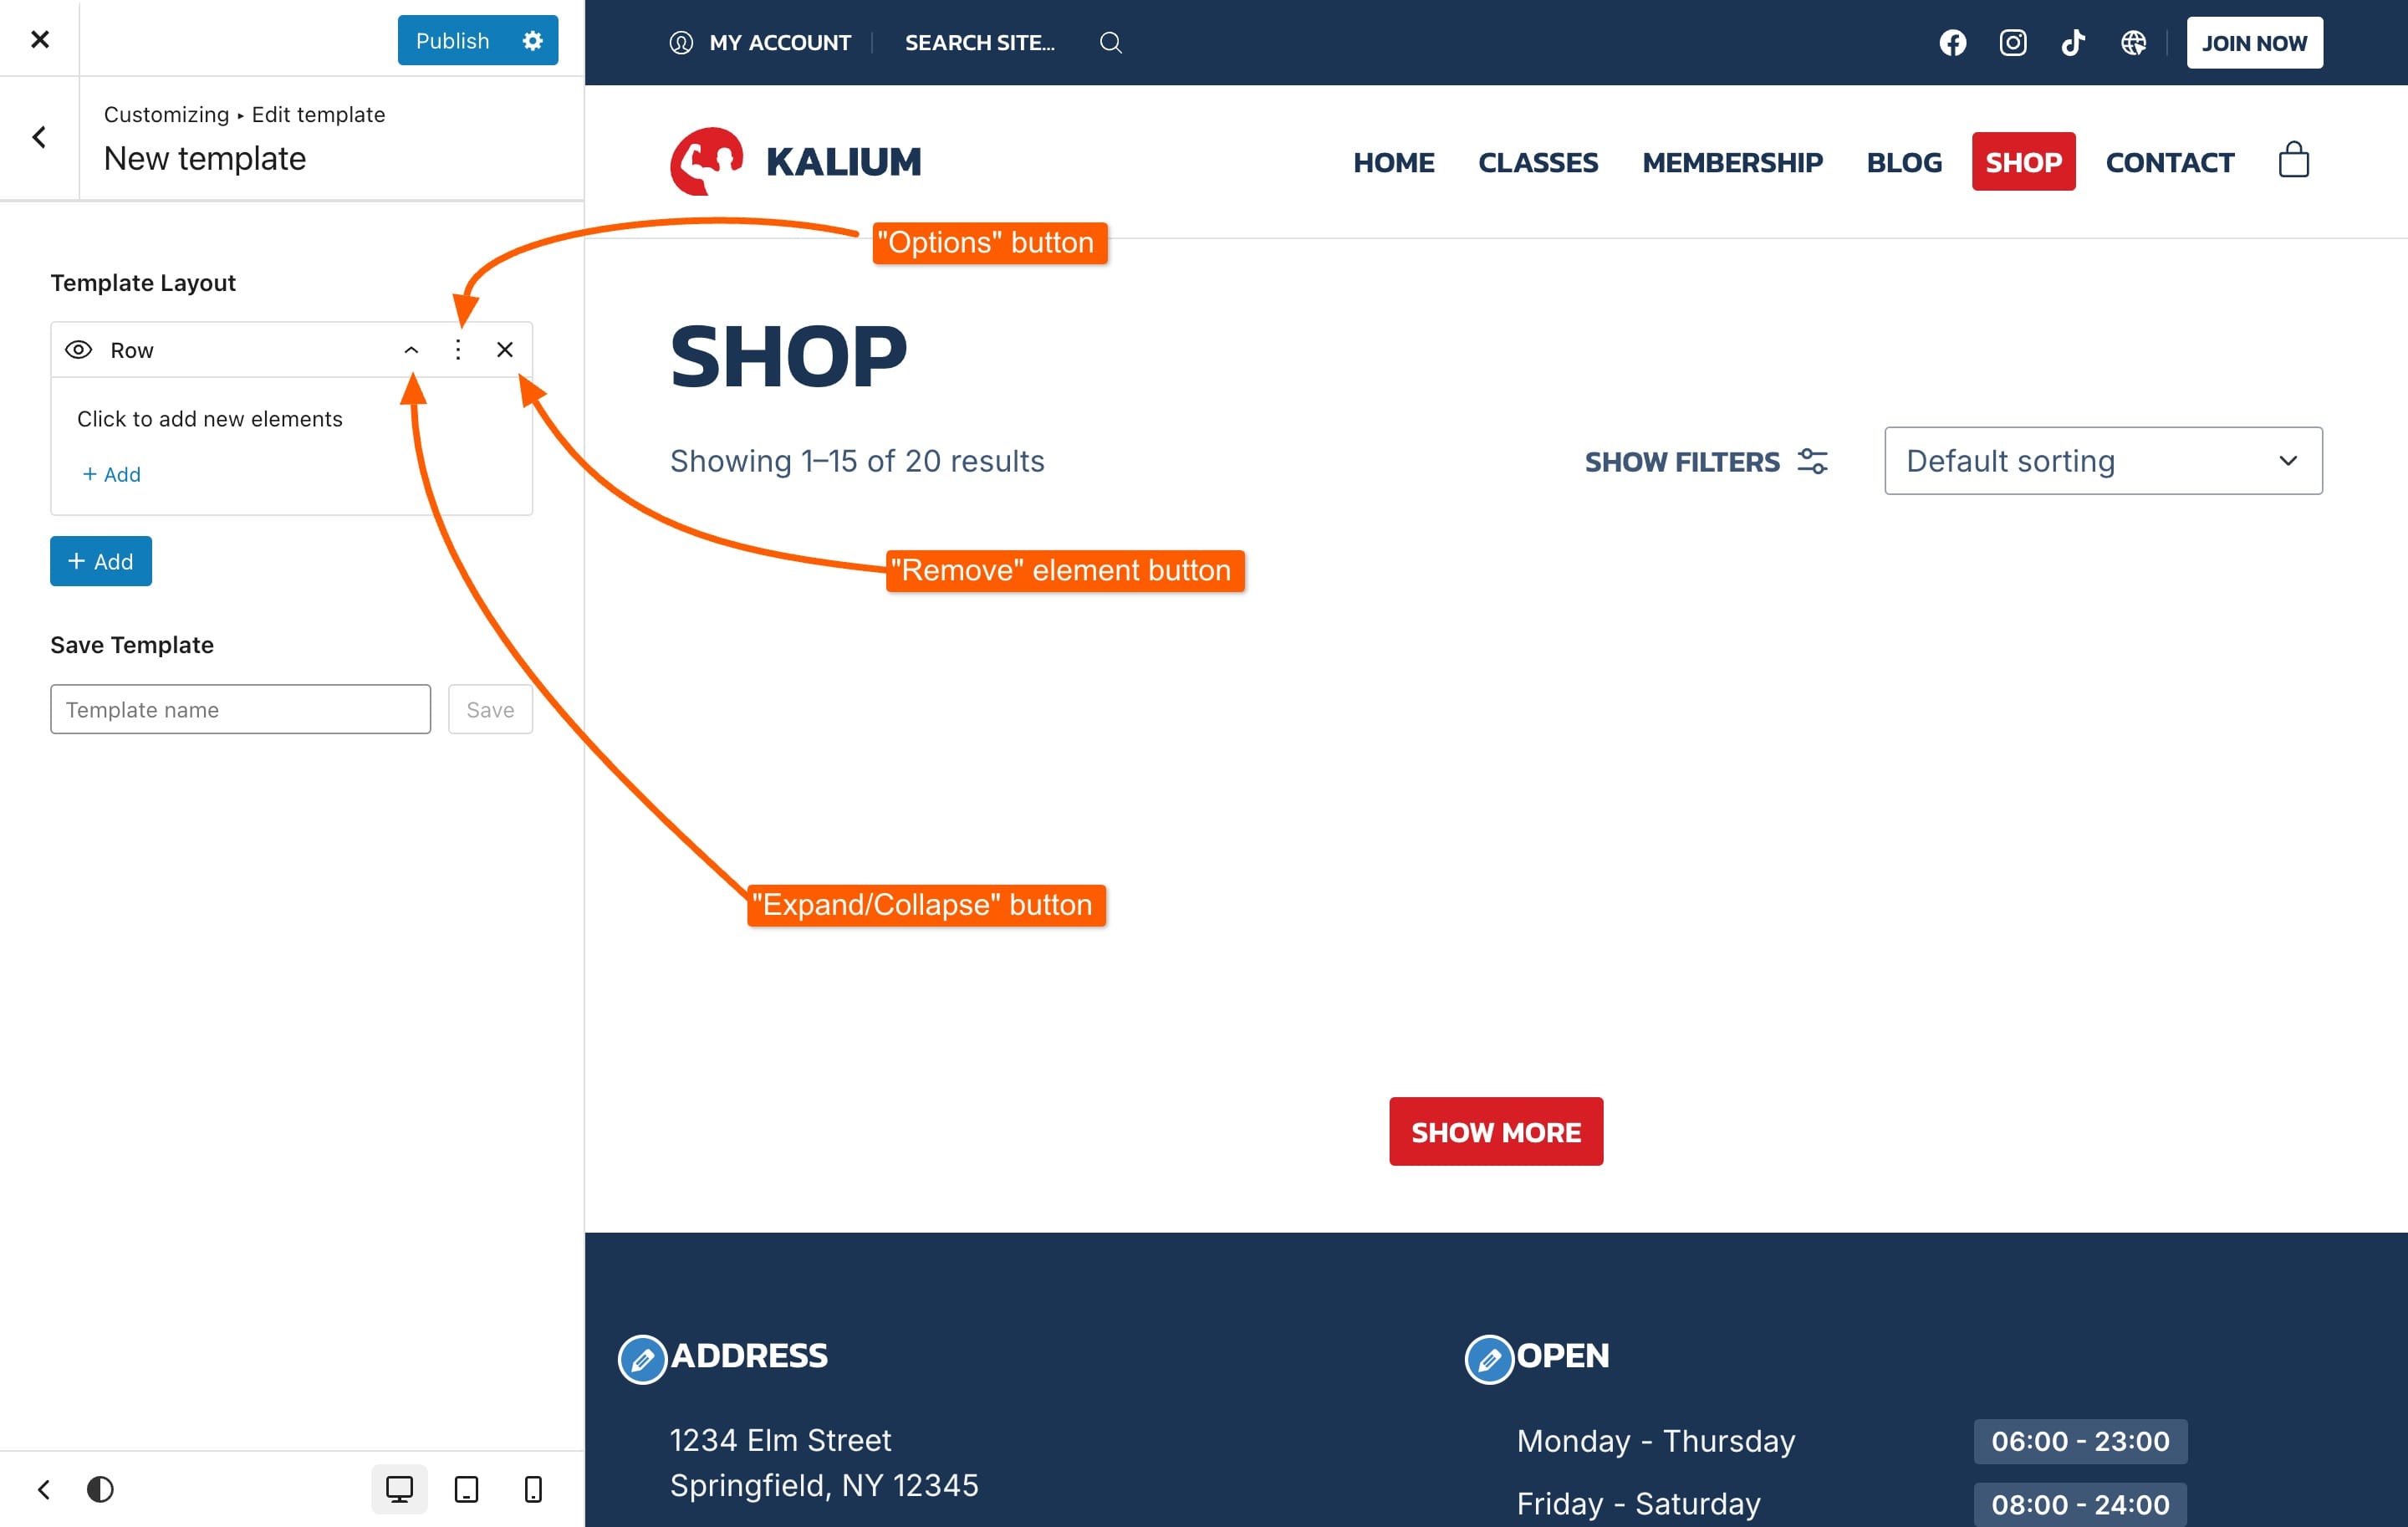Remove the Row element

505,350
